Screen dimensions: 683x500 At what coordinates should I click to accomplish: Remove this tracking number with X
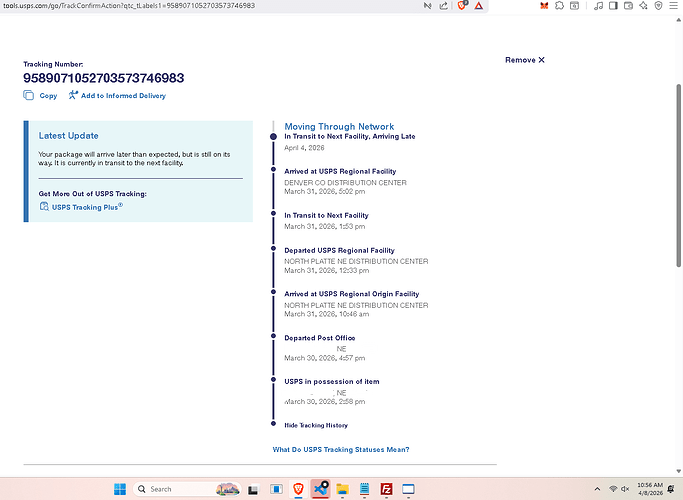525,60
